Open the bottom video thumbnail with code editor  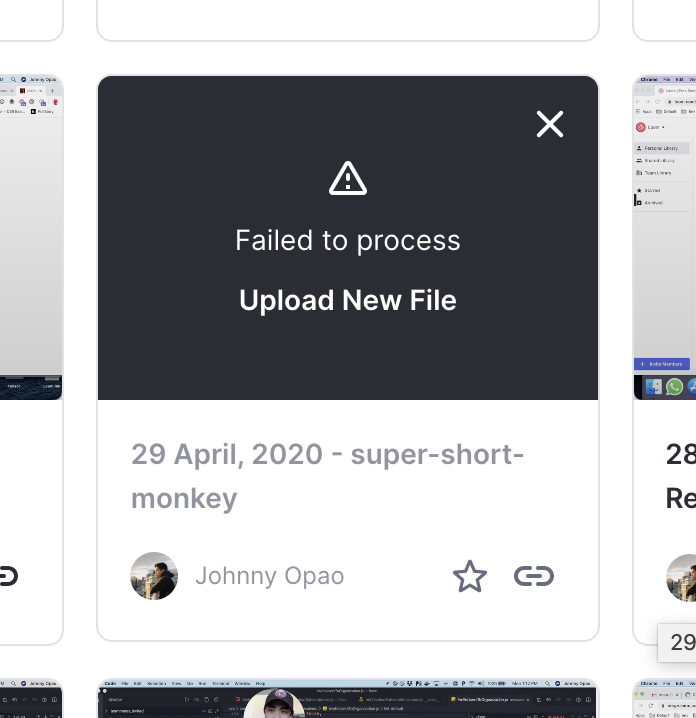tap(348, 699)
